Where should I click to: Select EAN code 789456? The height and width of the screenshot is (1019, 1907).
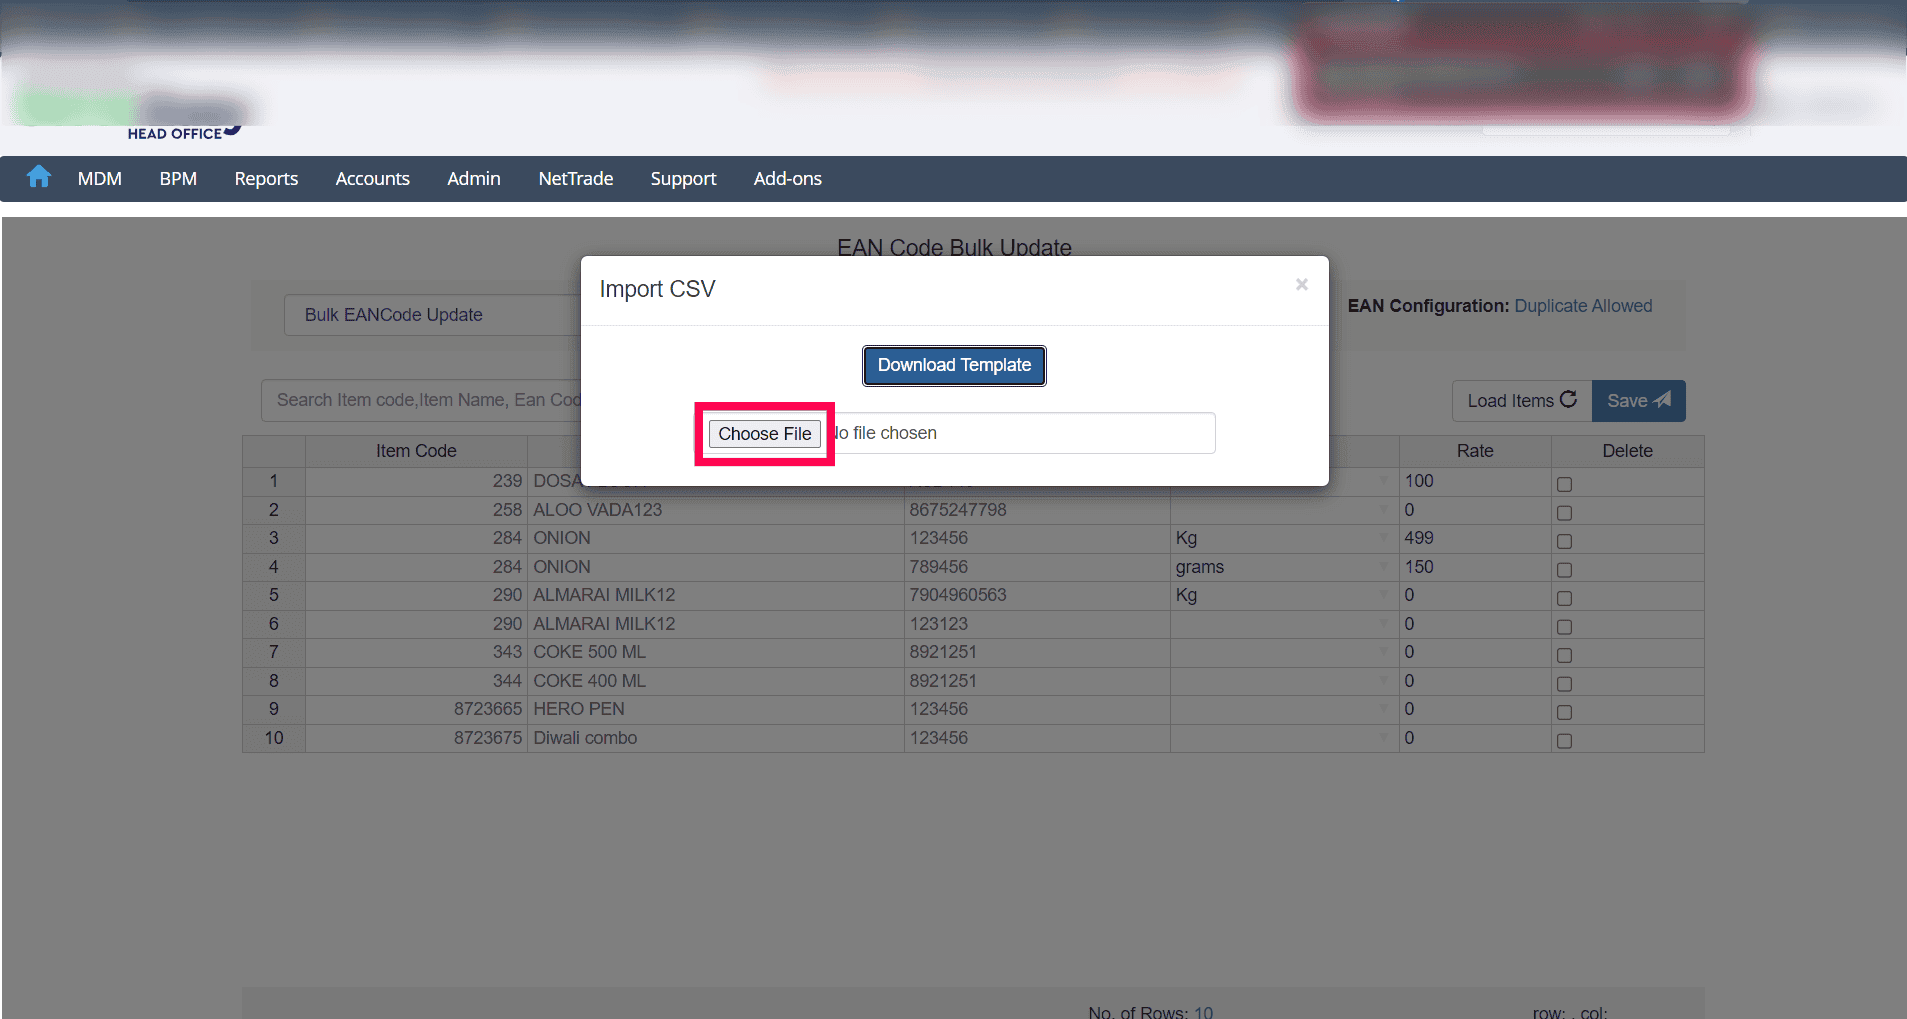(x=1037, y=567)
